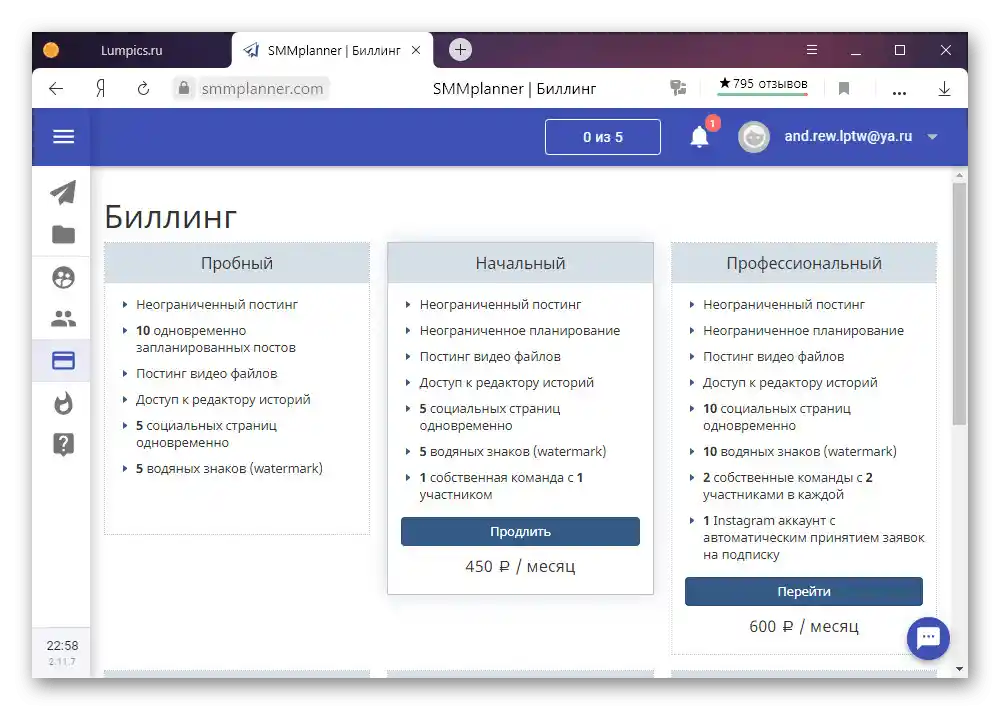Click the Биллинг page heading
This screenshot has width=1000, height=710.
[170, 217]
